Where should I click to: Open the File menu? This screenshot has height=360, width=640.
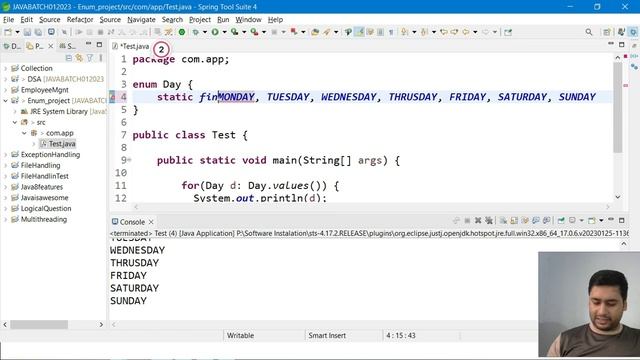(8, 20)
